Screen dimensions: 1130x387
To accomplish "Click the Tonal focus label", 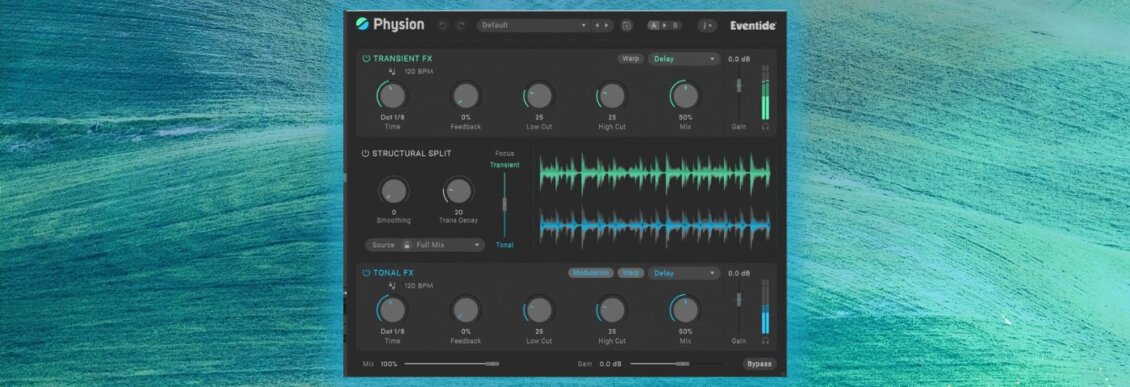I will pos(504,245).
